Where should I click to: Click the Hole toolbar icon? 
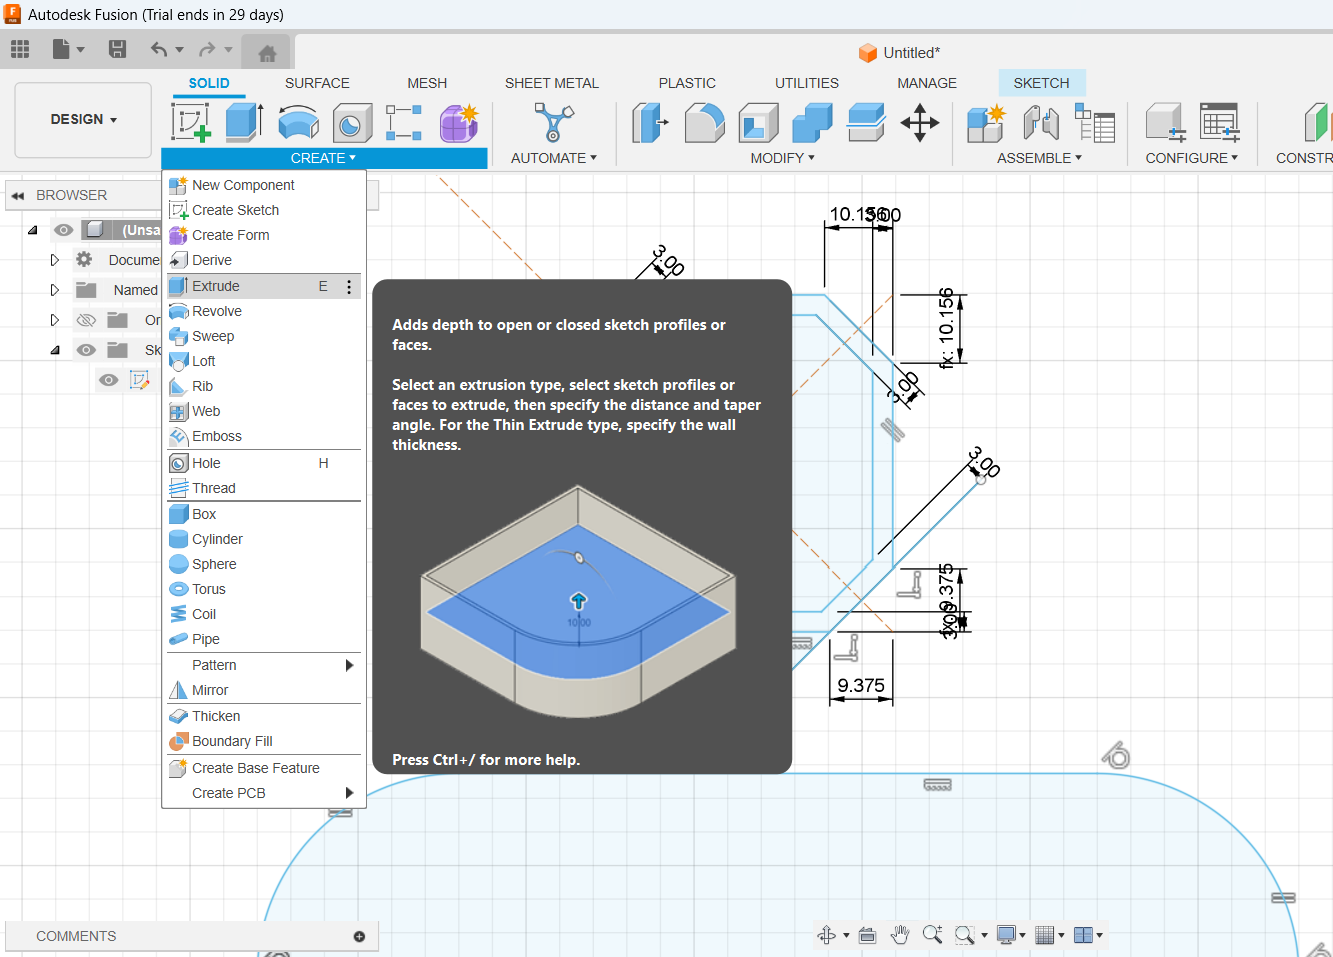(x=352, y=123)
